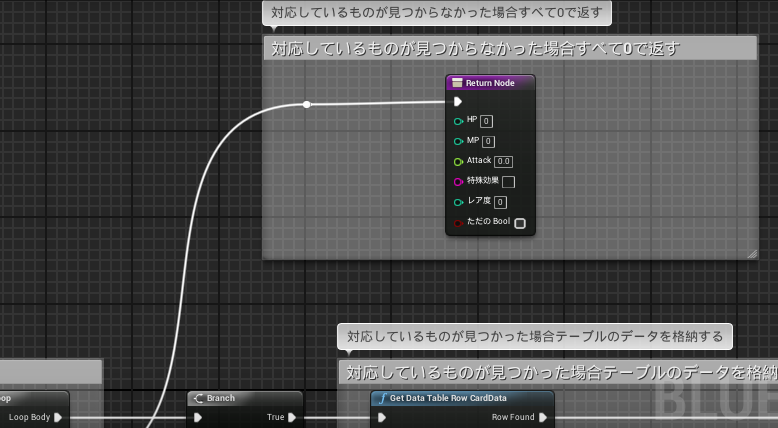Select the すべて0で返す comment box title
The width and height of the screenshot is (778, 428).
(510, 49)
